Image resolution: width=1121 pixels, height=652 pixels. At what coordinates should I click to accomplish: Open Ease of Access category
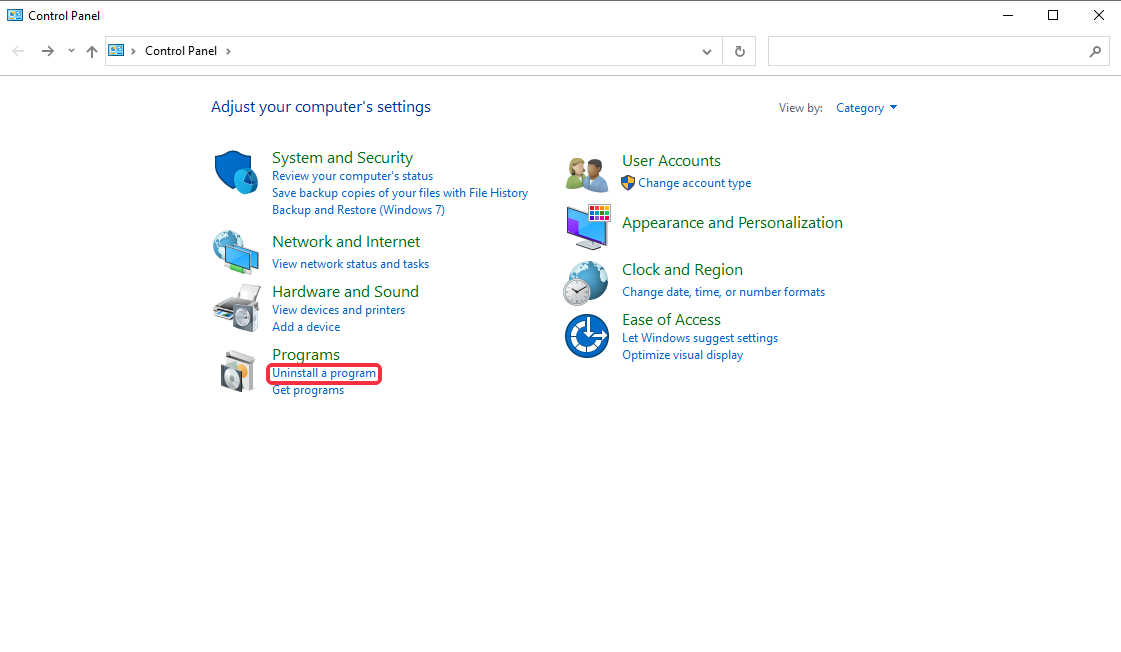(671, 320)
